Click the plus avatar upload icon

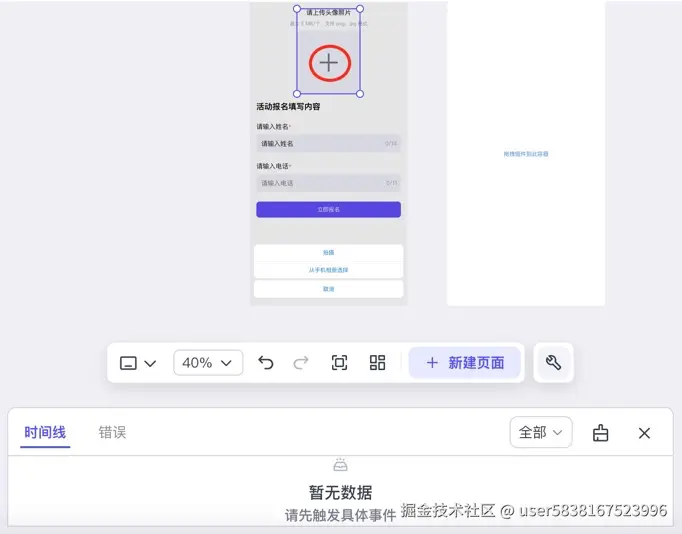329,63
